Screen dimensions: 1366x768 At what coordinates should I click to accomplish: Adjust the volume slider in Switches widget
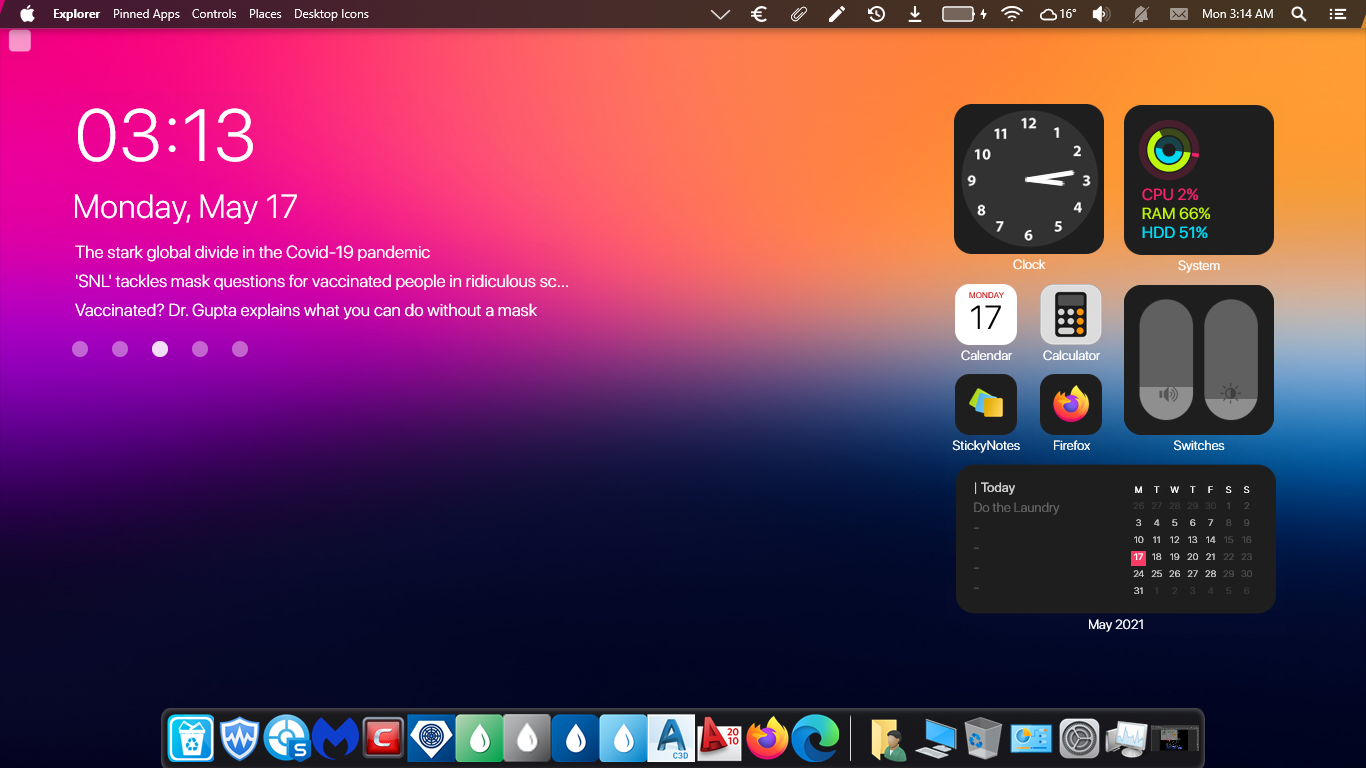[x=1167, y=360]
